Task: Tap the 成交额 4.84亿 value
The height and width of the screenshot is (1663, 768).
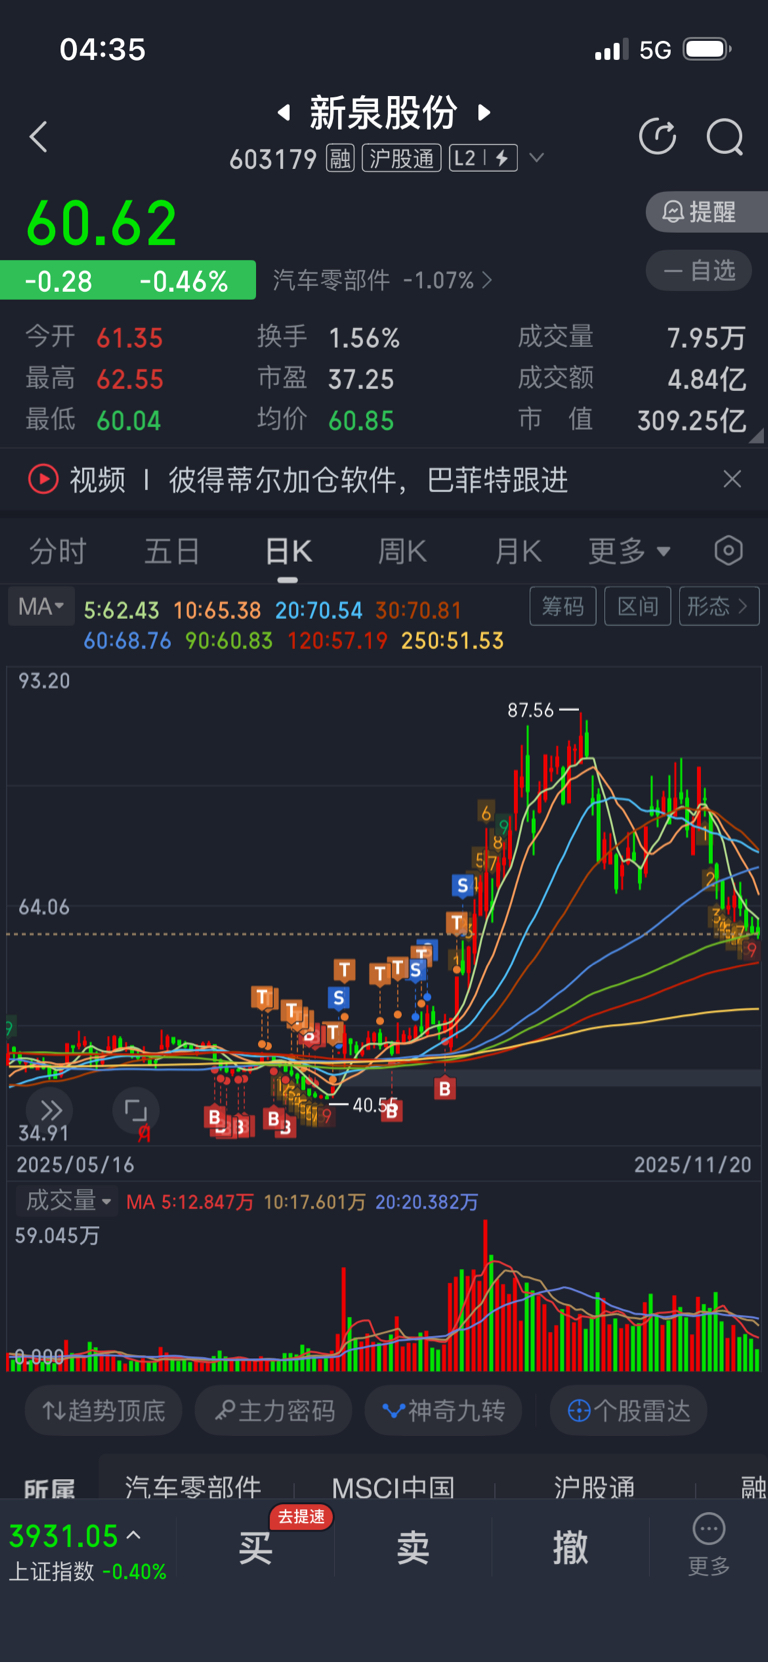Action: pos(706,379)
